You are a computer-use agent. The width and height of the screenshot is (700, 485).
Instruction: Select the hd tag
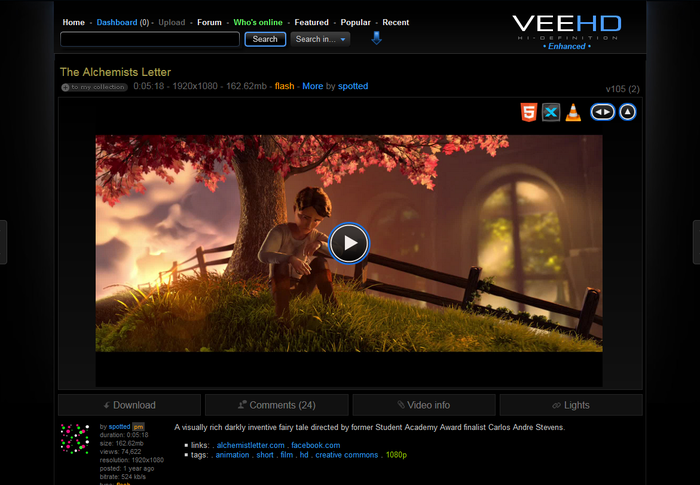coord(304,455)
